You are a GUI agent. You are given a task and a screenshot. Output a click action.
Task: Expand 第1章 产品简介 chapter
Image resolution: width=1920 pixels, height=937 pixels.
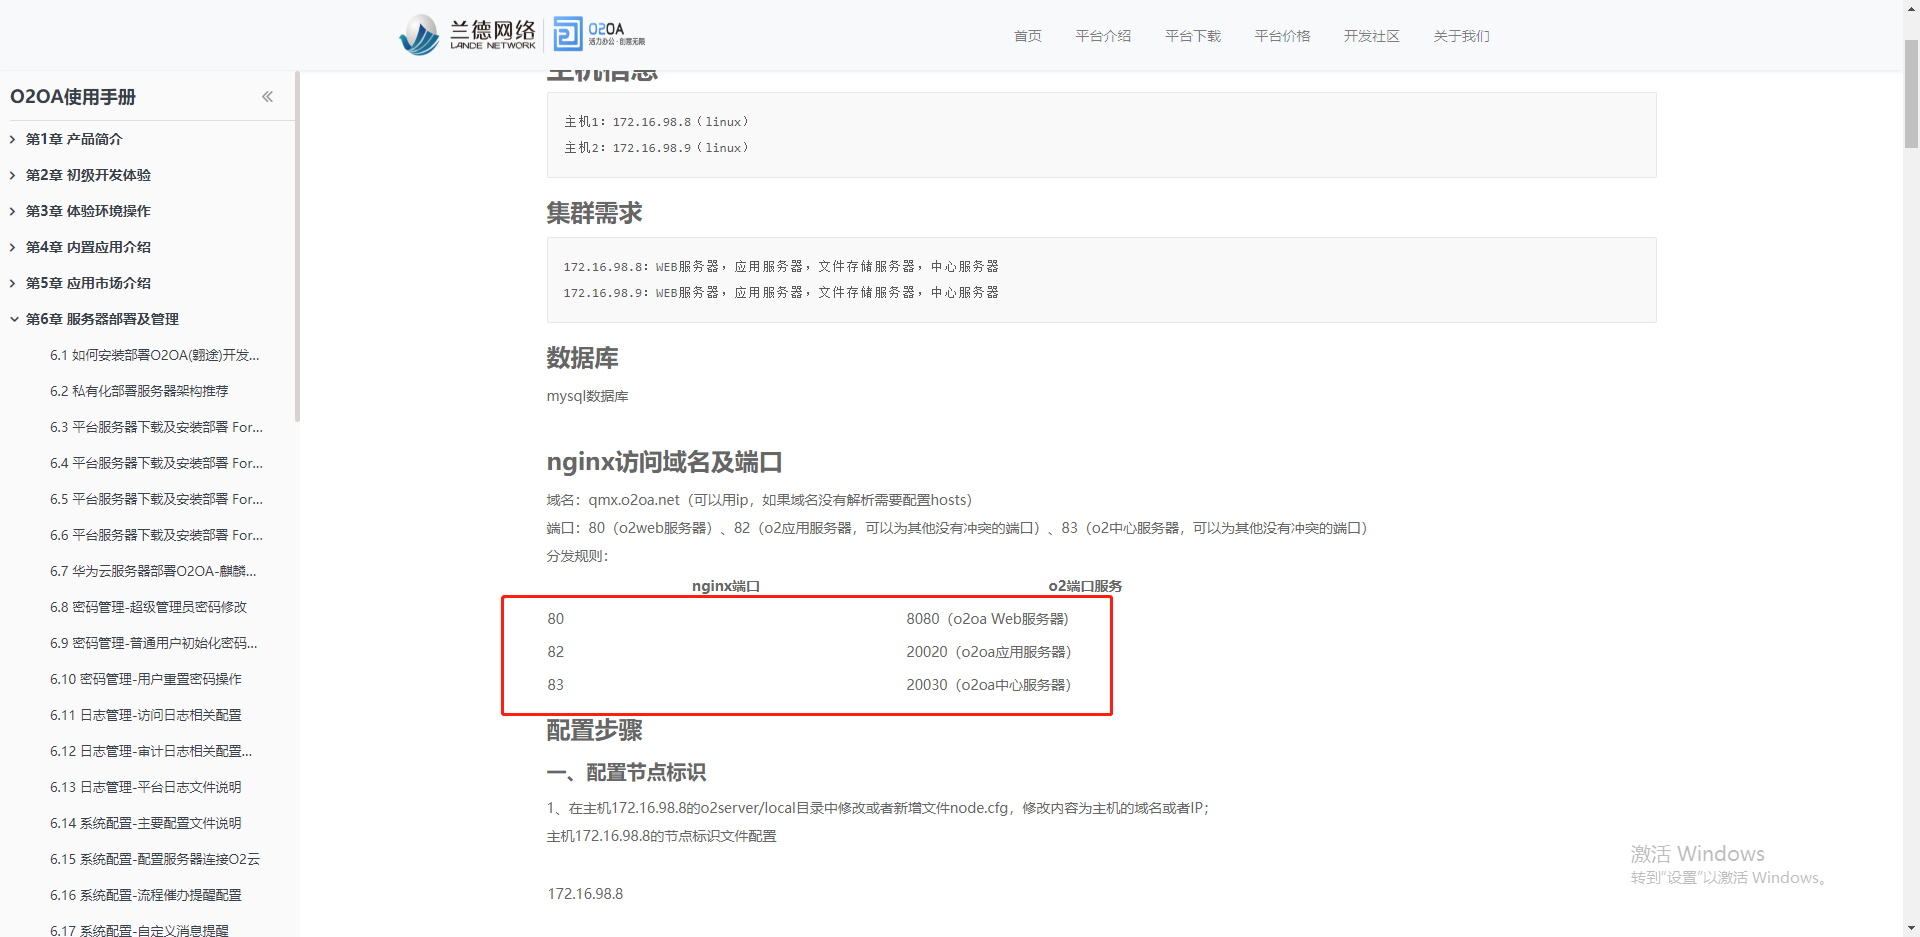[13, 139]
